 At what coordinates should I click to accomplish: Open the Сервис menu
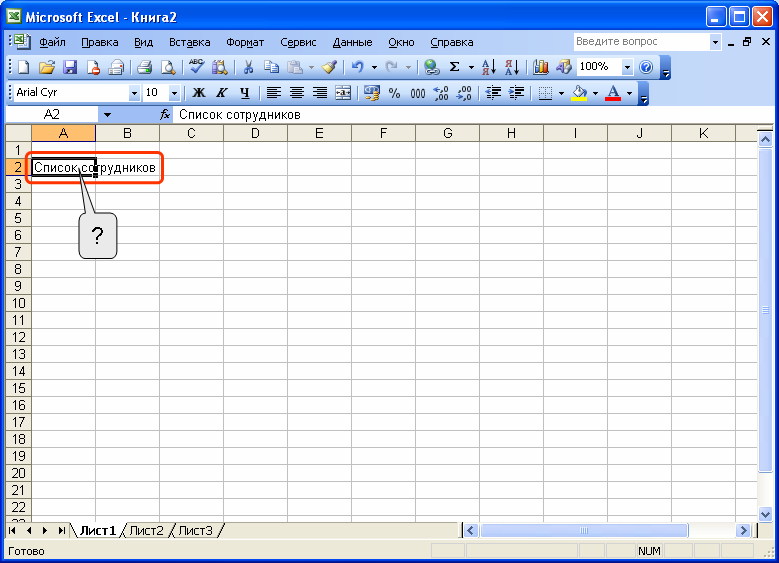point(298,42)
